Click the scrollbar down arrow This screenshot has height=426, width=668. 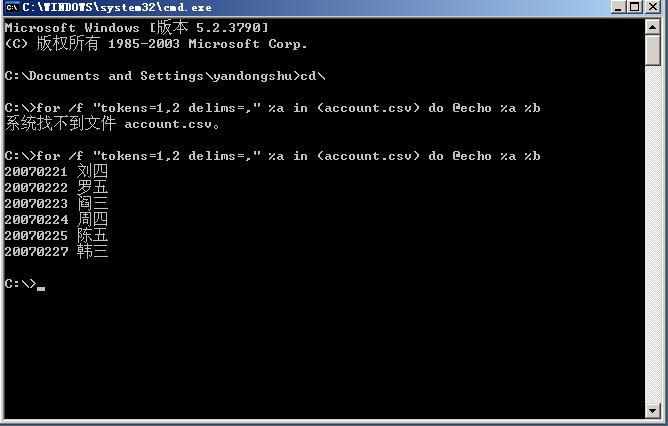pyautogui.click(x=653, y=411)
